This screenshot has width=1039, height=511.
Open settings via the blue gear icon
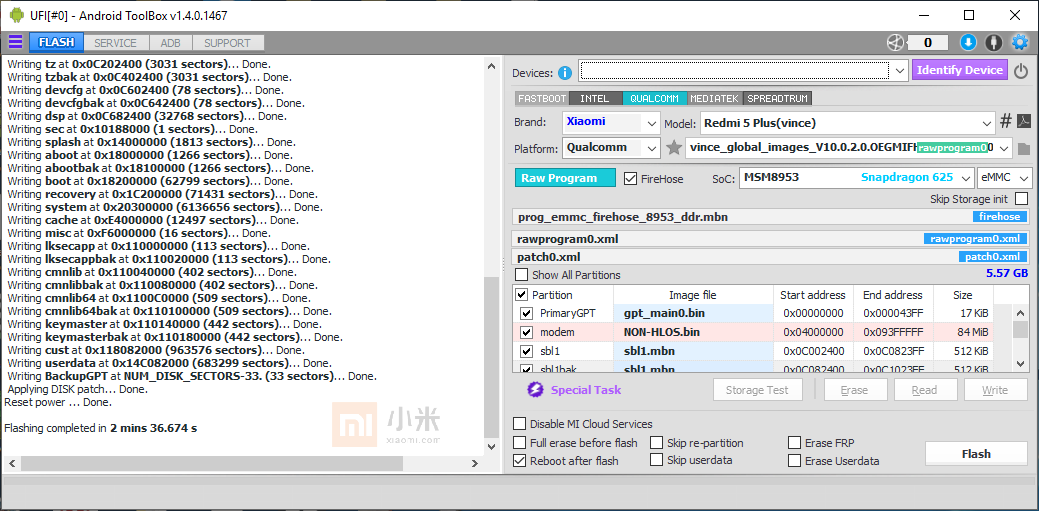1019,42
